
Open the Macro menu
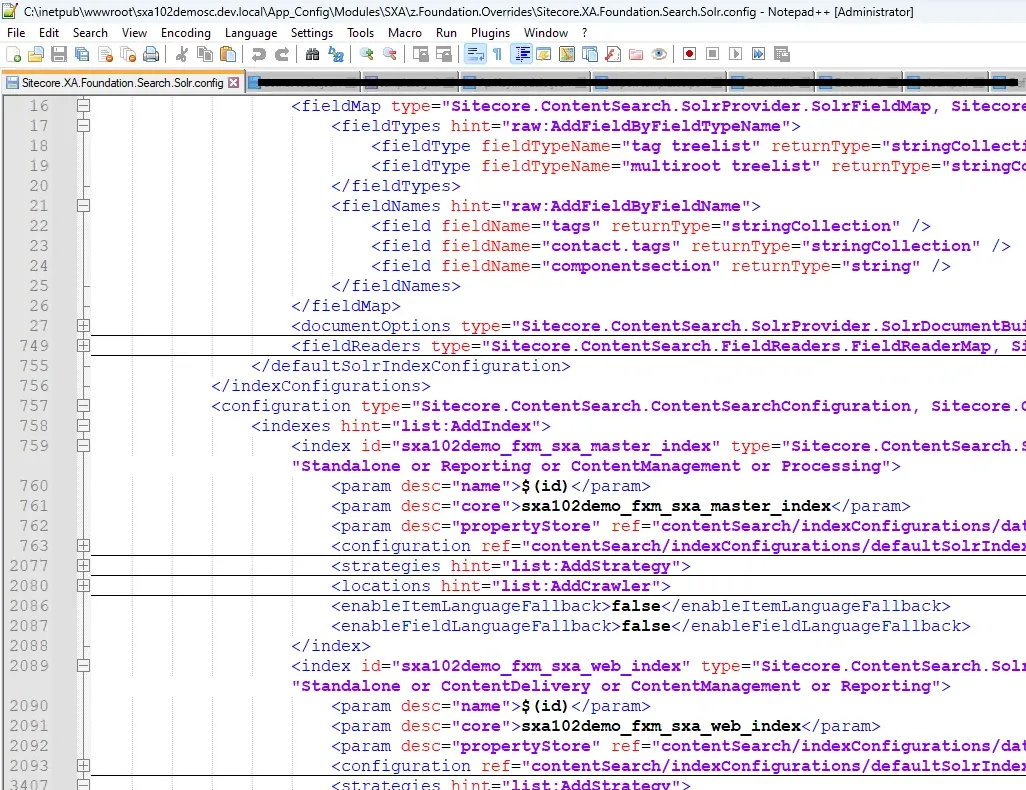pyautogui.click(x=404, y=33)
